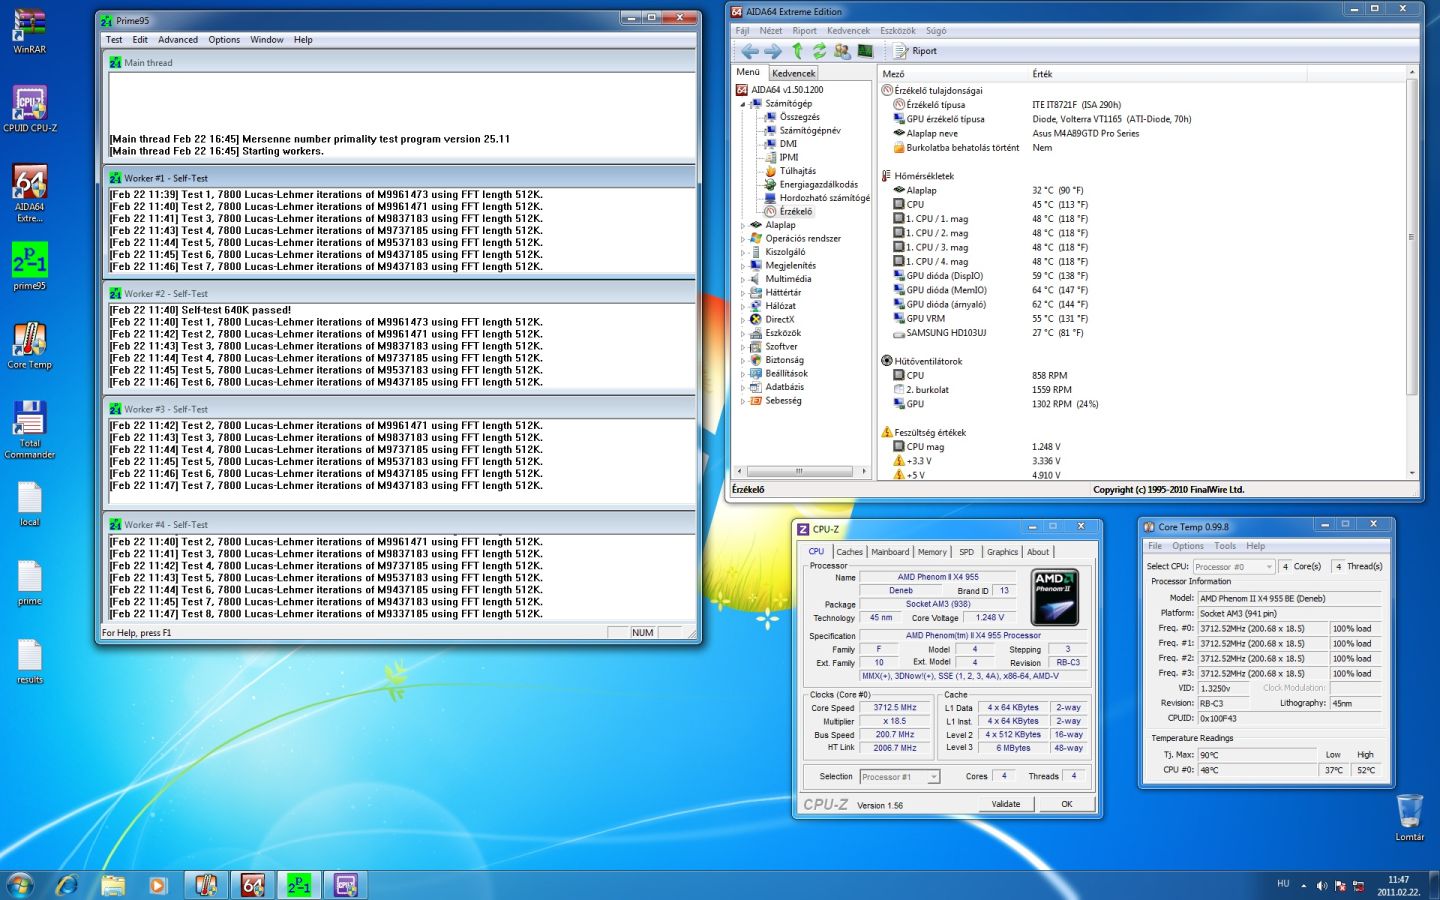Screen dimensions: 1440x900
Task: Switch to CPU-Z SPD tab
Action: click(966, 552)
